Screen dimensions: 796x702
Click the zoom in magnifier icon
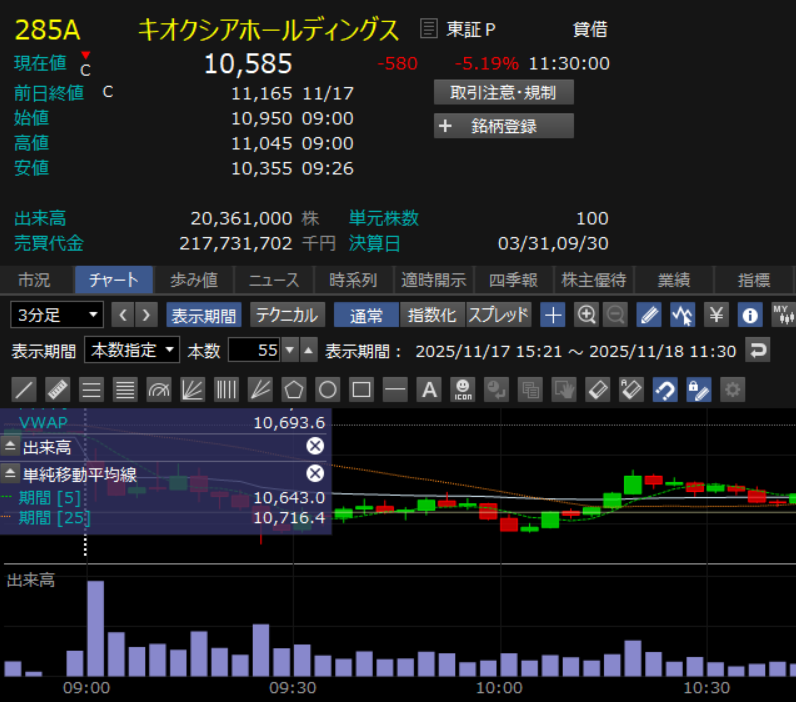(587, 315)
